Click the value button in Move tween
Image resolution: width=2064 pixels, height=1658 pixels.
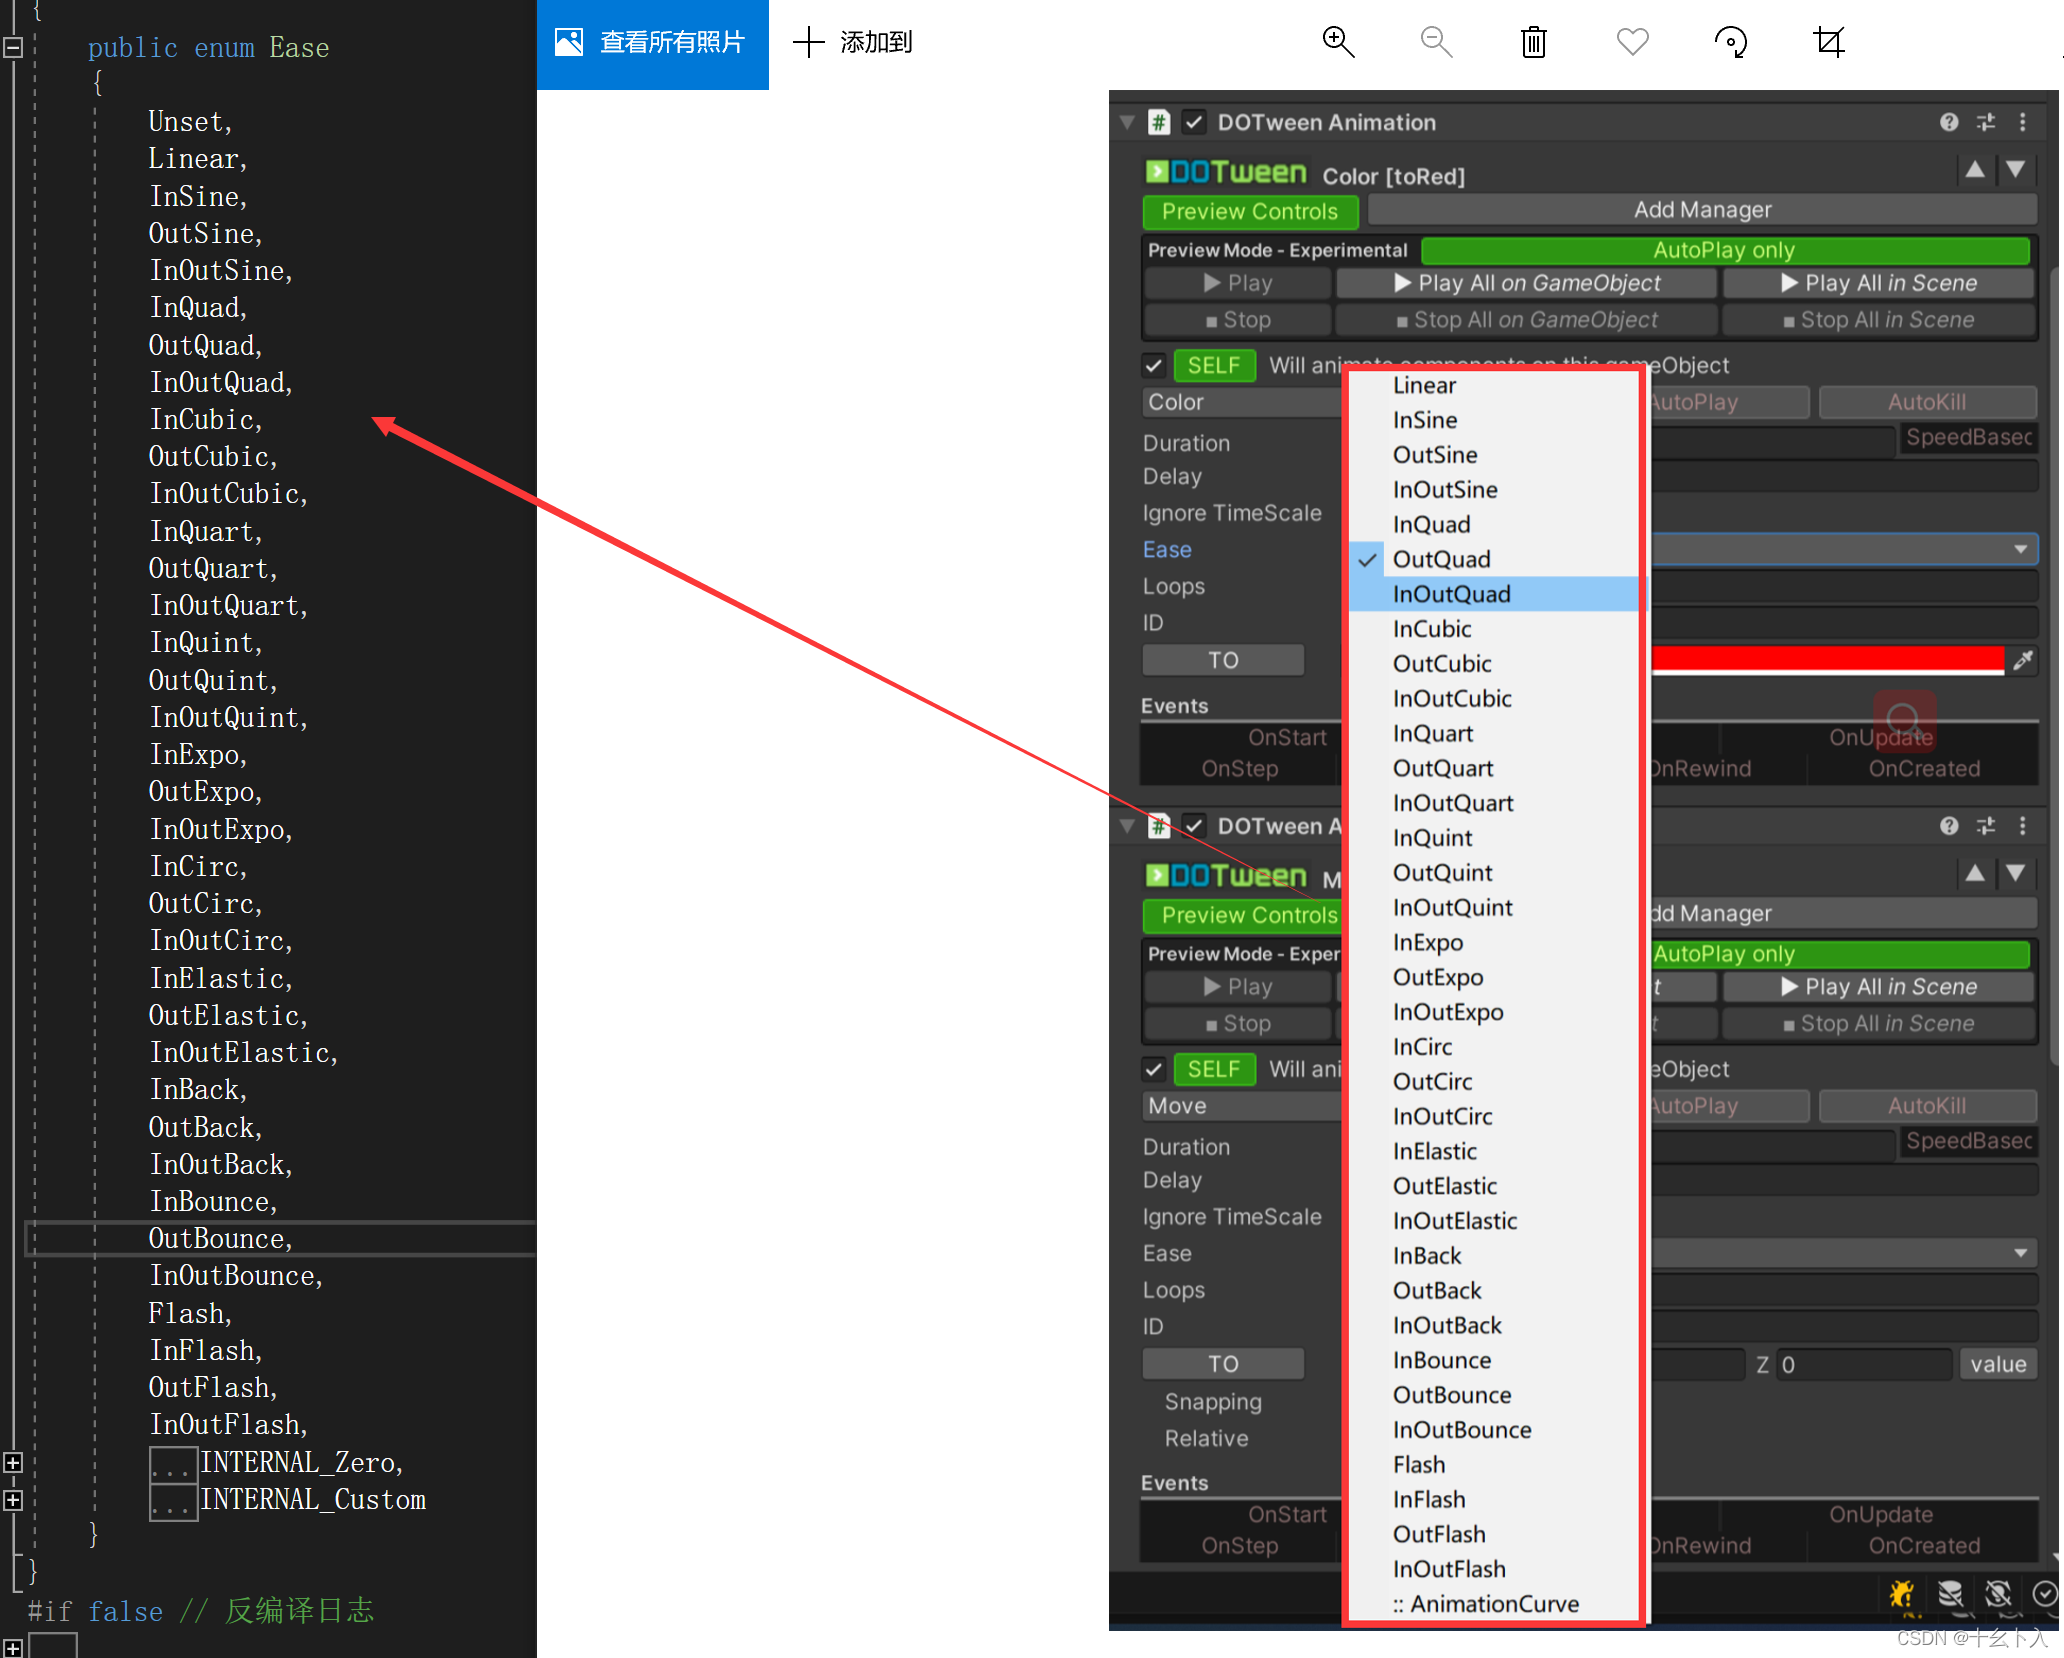point(1998,1364)
